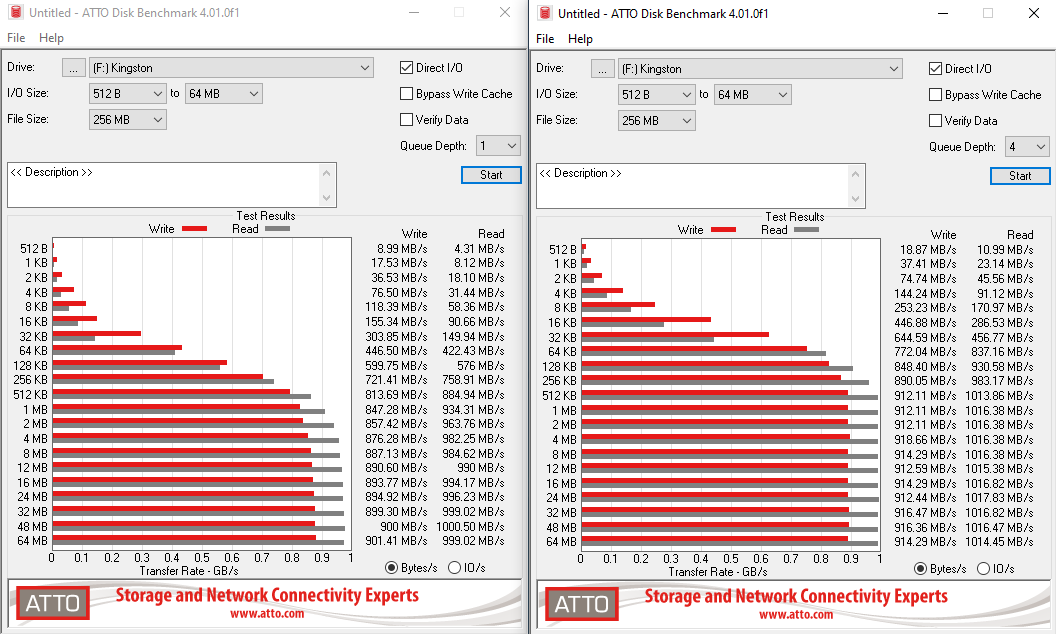1056x634 pixels.
Task: Open www.atto.com link in right window
Action: (796, 614)
